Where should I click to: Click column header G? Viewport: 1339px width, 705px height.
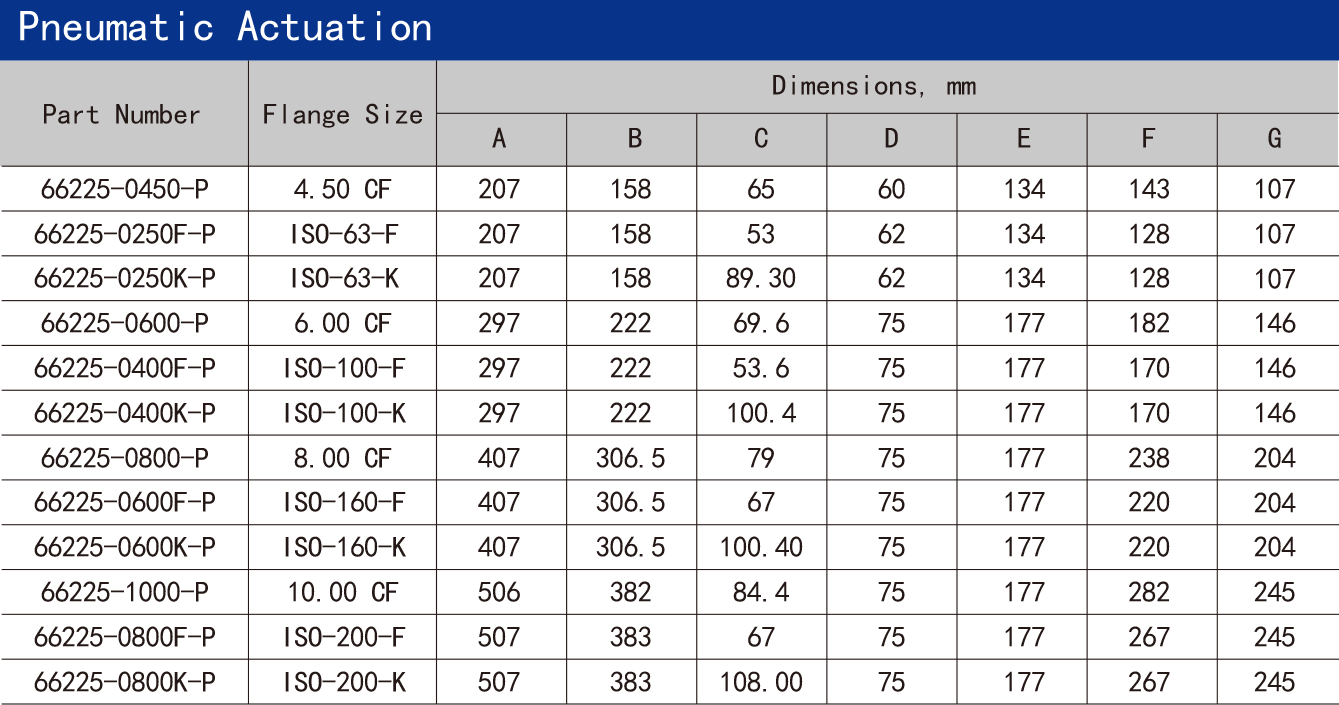[x=1274, y=139]
